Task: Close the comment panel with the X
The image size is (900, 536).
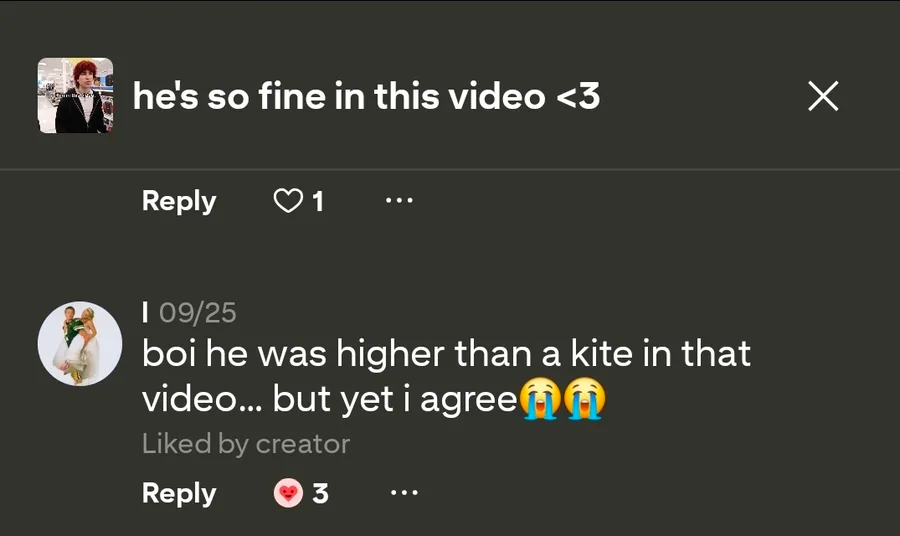Action: point(822,97)
